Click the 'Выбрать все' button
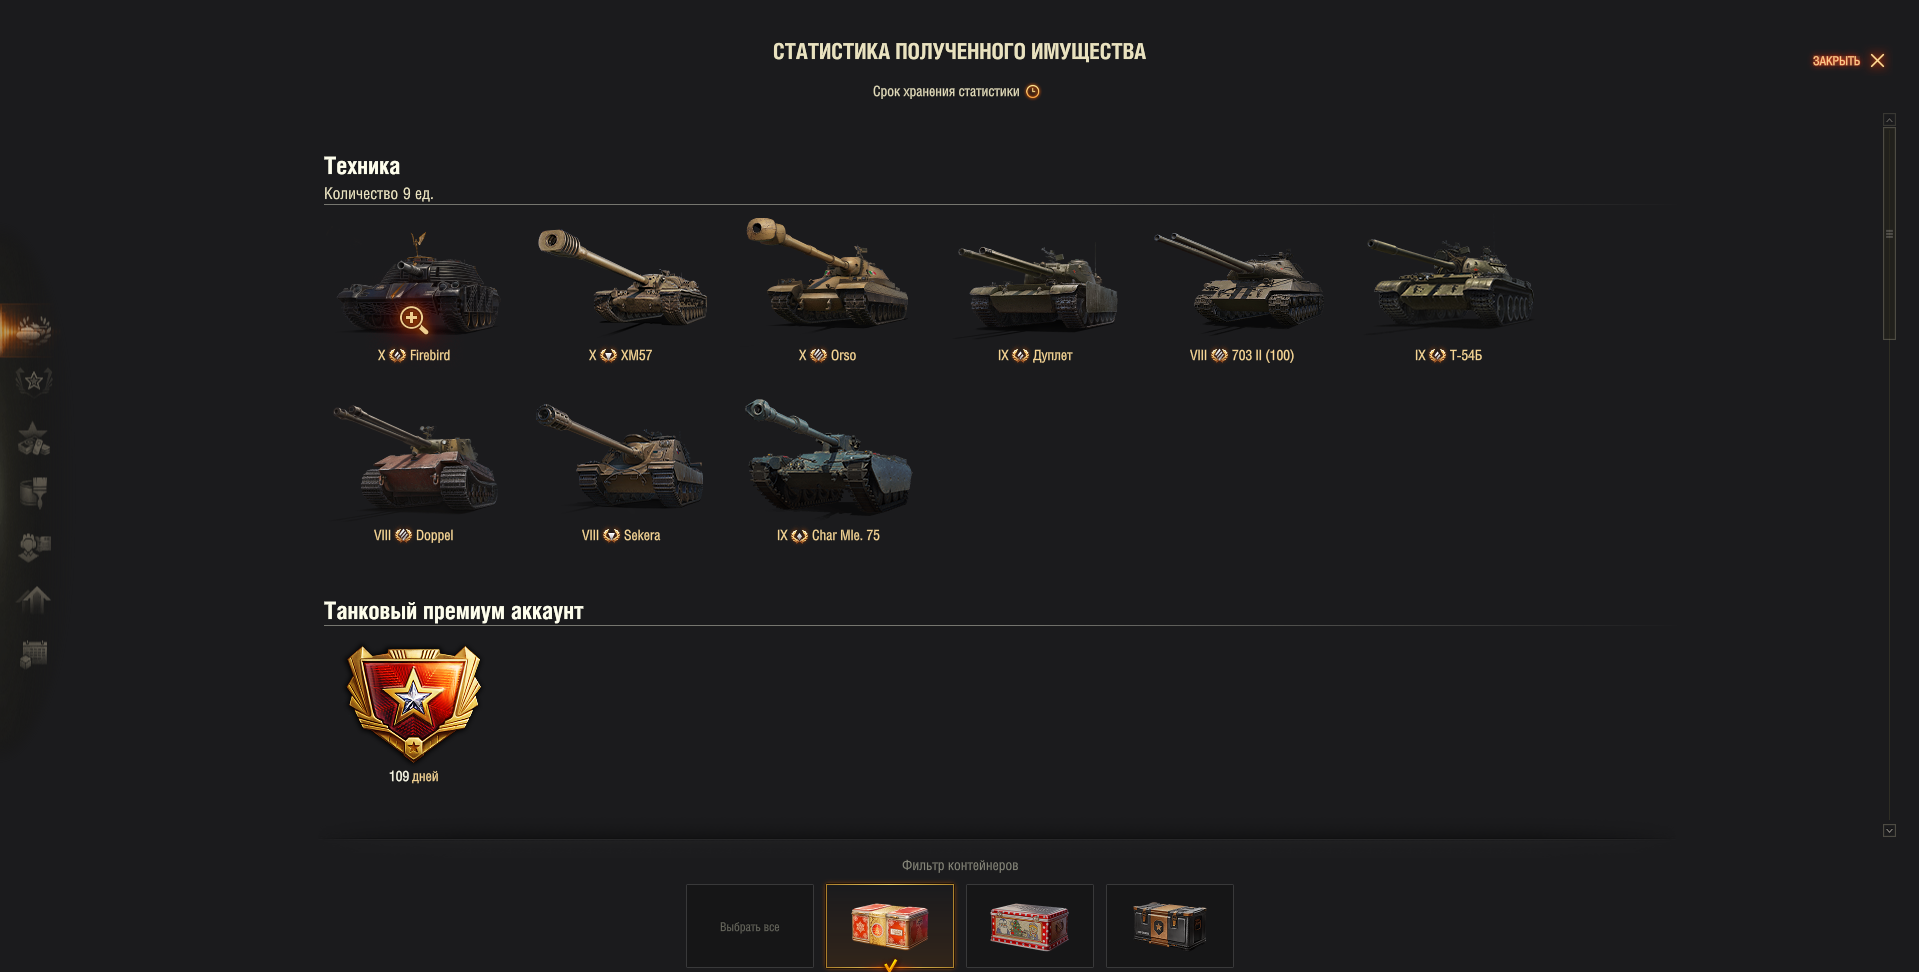The width and height of the screenshot is (1919, 972). 750,926
